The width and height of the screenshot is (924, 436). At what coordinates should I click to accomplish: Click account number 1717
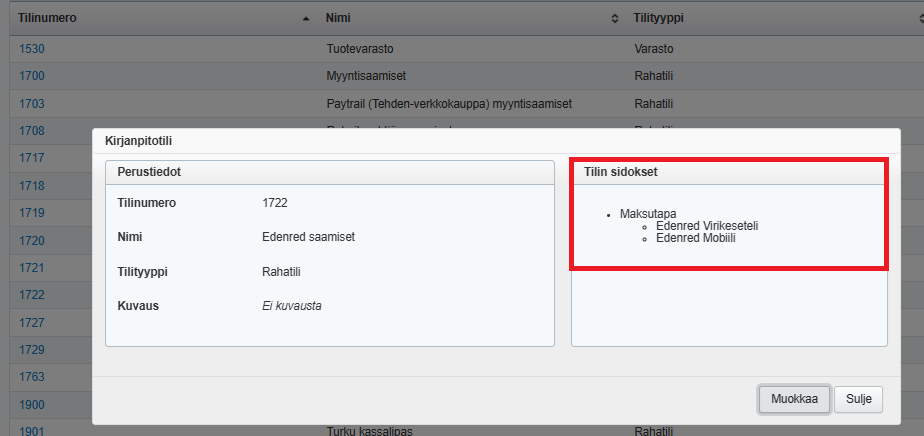coord(31,158)
